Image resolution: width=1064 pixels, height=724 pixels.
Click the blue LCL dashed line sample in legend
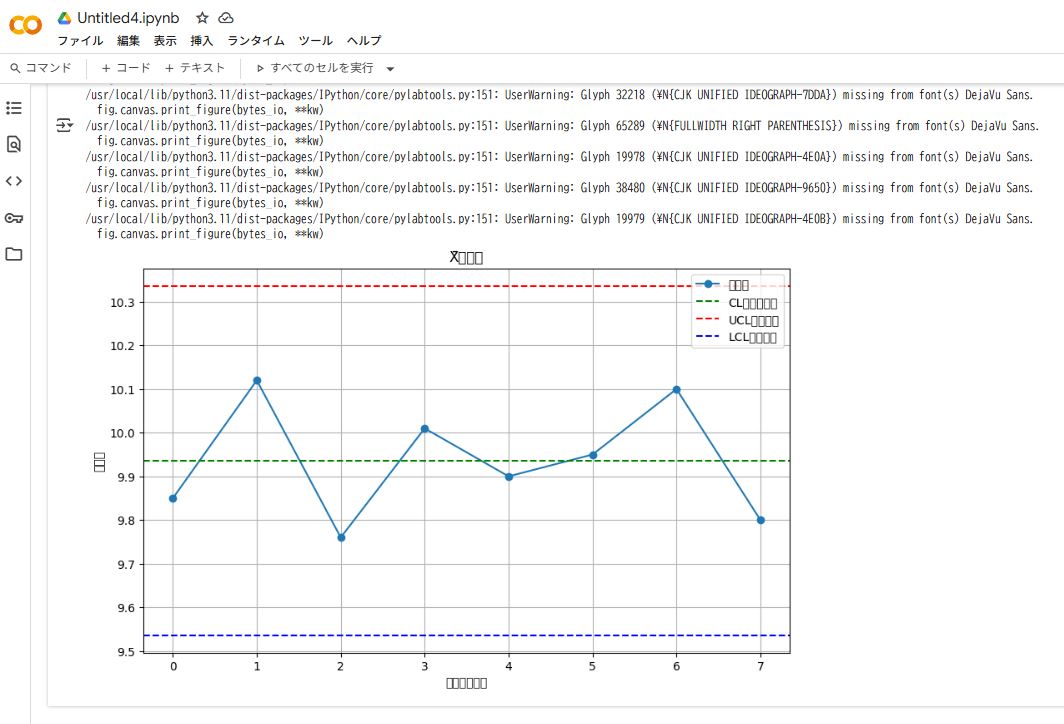tap(708, 337)
